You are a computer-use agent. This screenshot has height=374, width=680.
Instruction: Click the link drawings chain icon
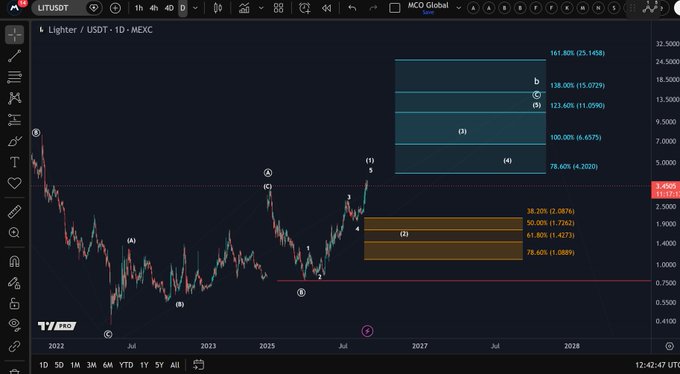14,346
